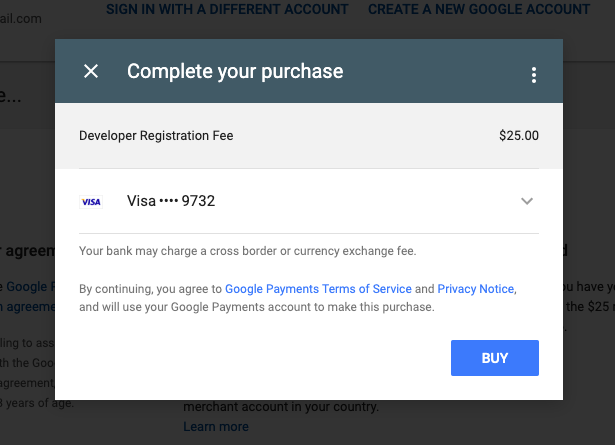
Task: Click the partially hidden agreement link on left
Action: (x=27, y=307)
